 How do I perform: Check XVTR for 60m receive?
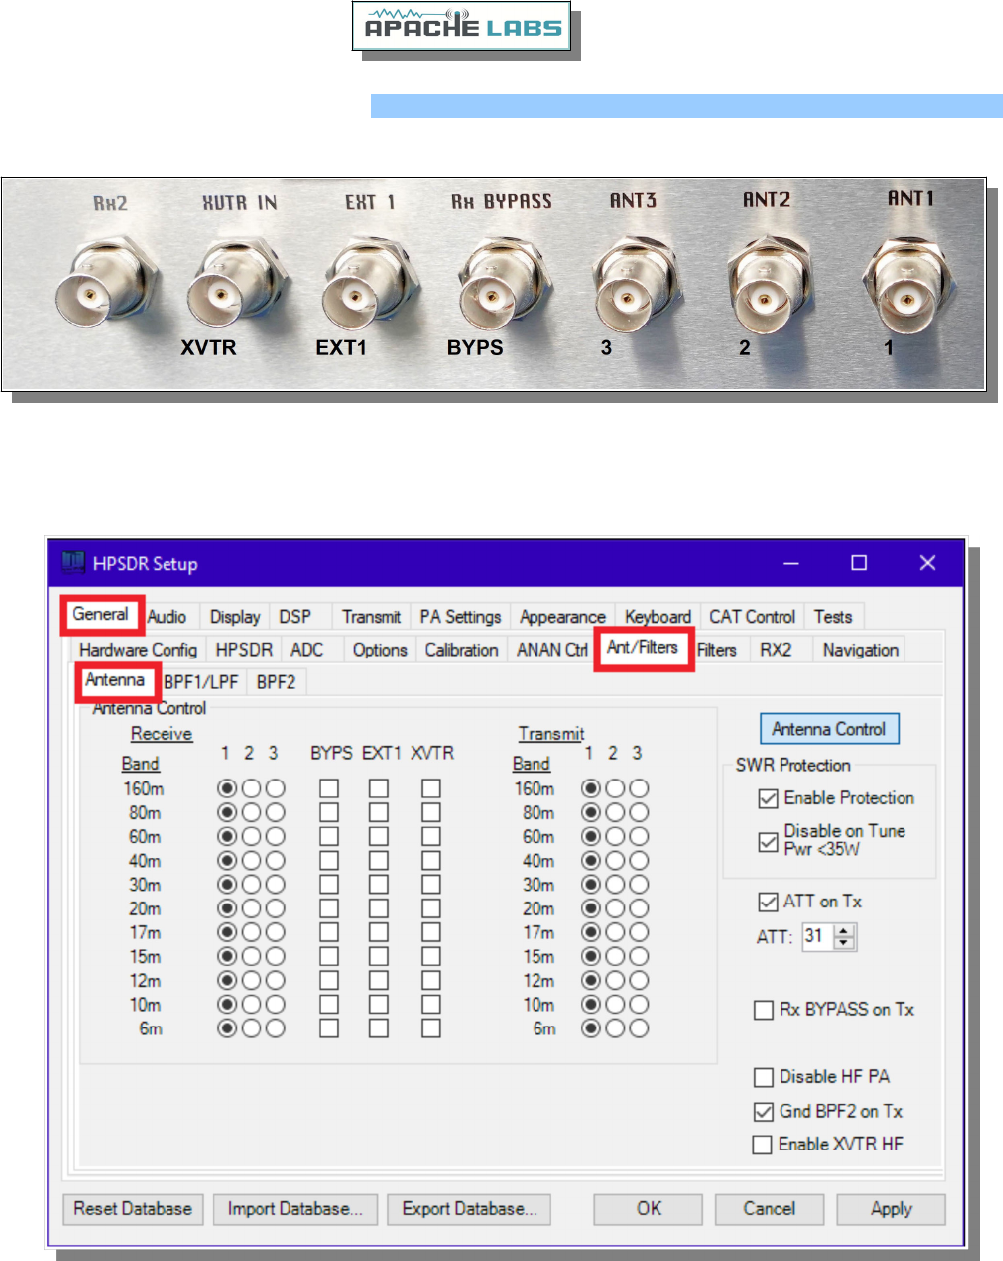click(431, 836)
